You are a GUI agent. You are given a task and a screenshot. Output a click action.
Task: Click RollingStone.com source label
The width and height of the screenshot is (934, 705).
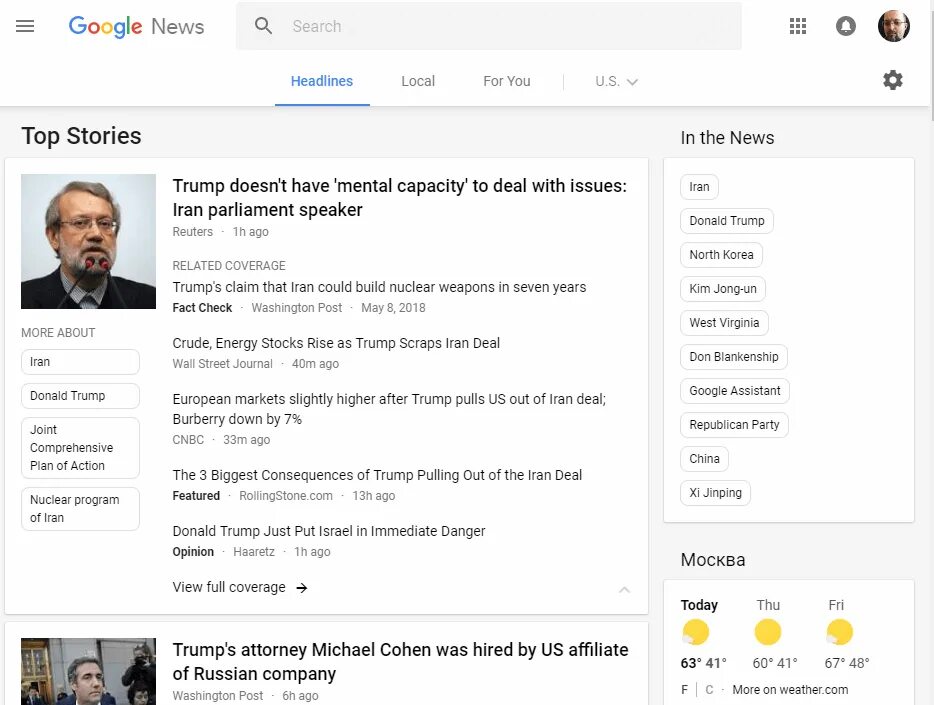[286, 495]
